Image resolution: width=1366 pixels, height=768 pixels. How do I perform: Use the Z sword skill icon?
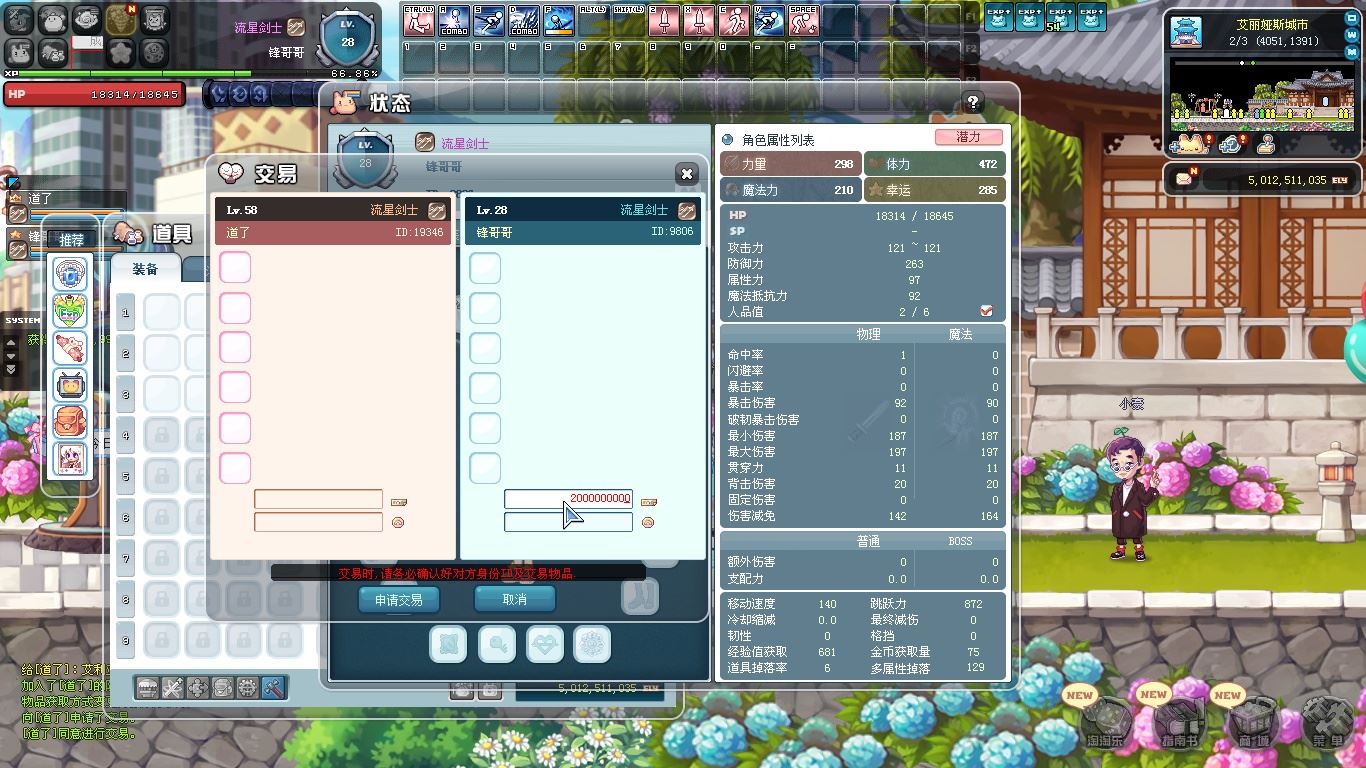pos(664,21)
